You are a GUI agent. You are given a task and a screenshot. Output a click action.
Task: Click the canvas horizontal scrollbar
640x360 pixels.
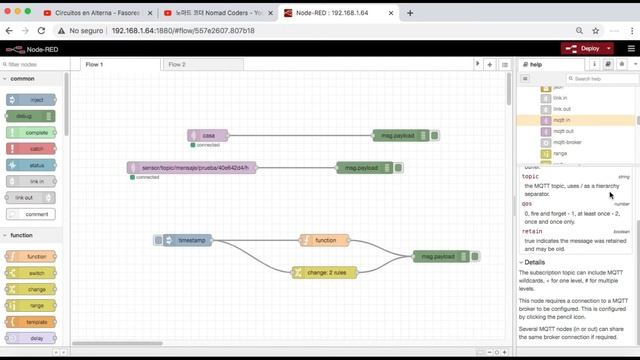pyautogui.click(x=118, y=343)
